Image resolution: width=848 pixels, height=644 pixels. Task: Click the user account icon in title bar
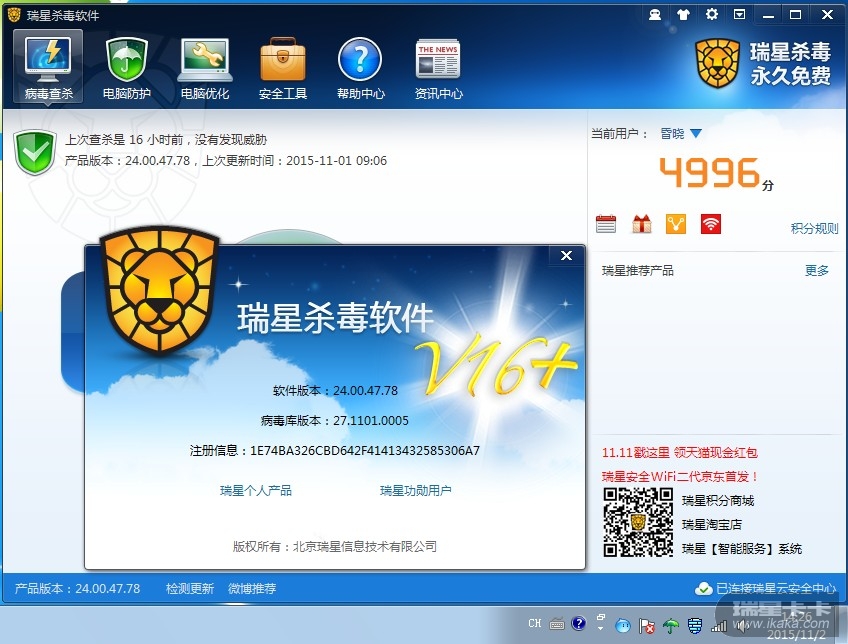(x=654, y=15)
